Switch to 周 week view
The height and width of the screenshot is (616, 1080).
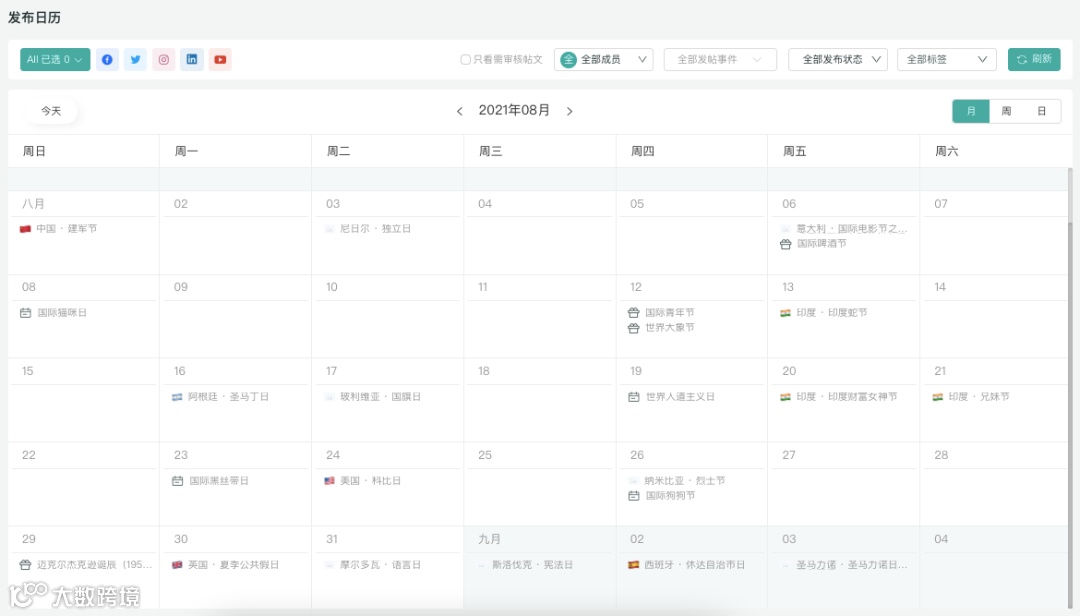click(x=1006, y=112)
